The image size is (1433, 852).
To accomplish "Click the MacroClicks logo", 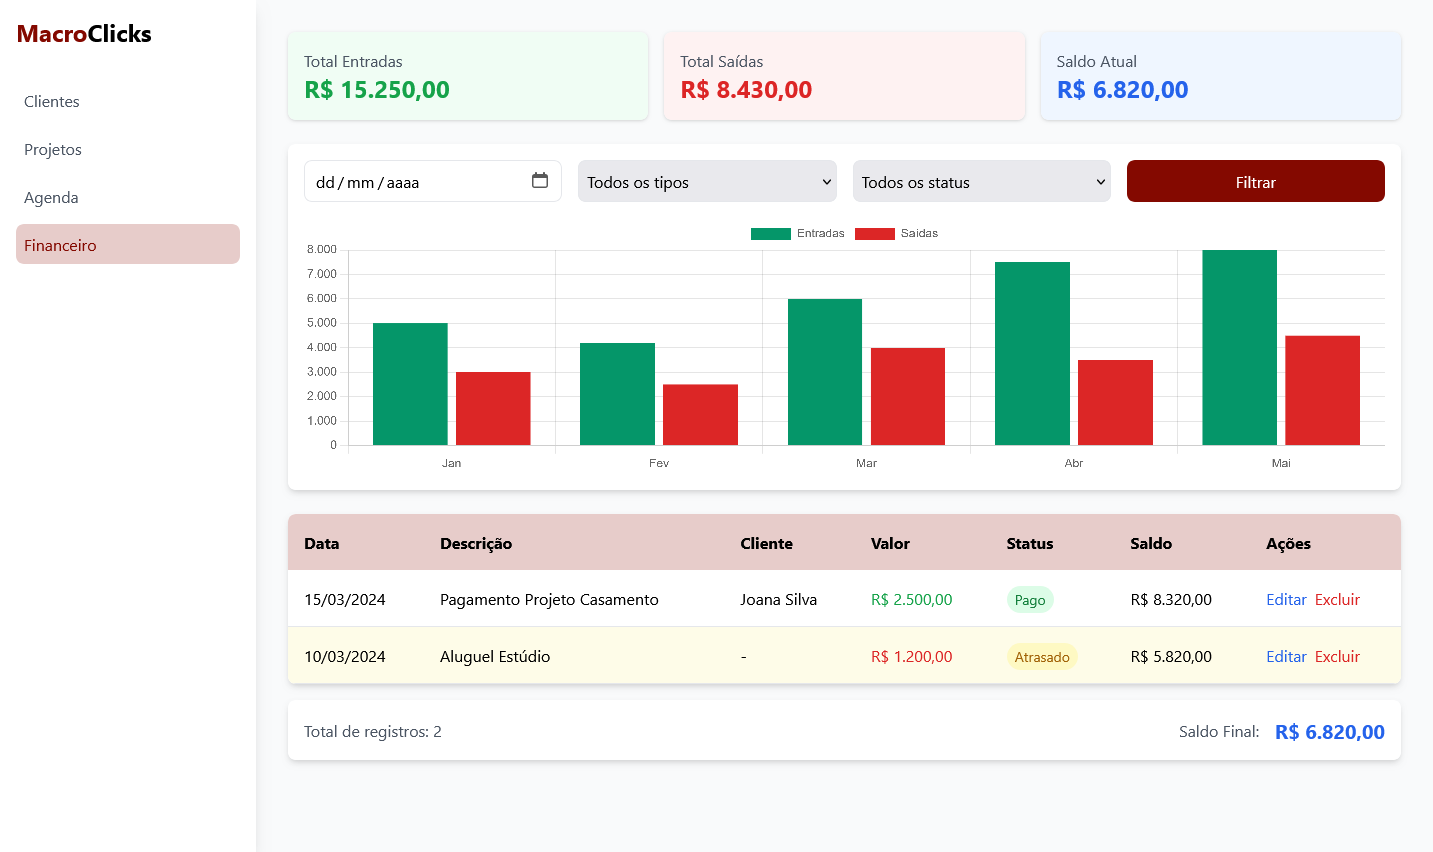I will click(84, 34).
